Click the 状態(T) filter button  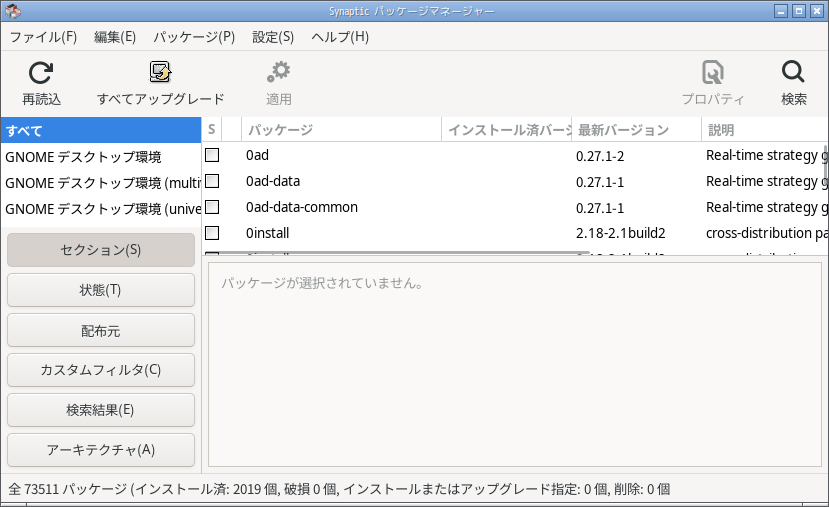point(100,290)
